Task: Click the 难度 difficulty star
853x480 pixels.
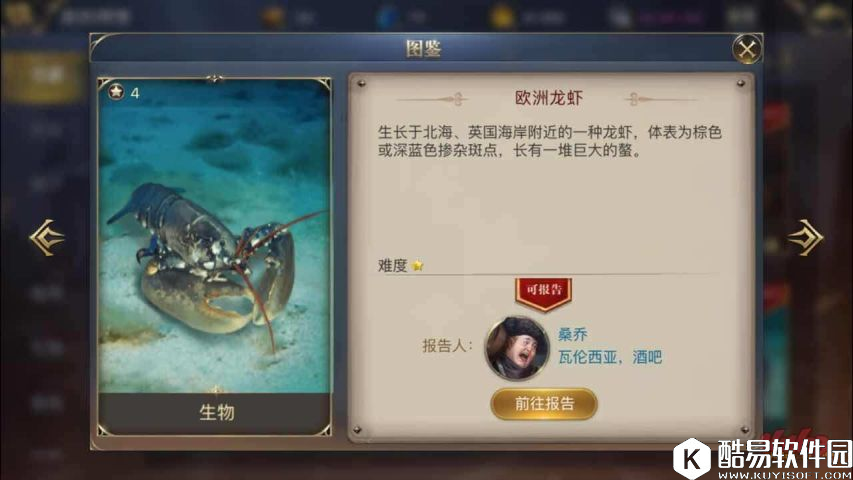Action: tap(418, 266)
